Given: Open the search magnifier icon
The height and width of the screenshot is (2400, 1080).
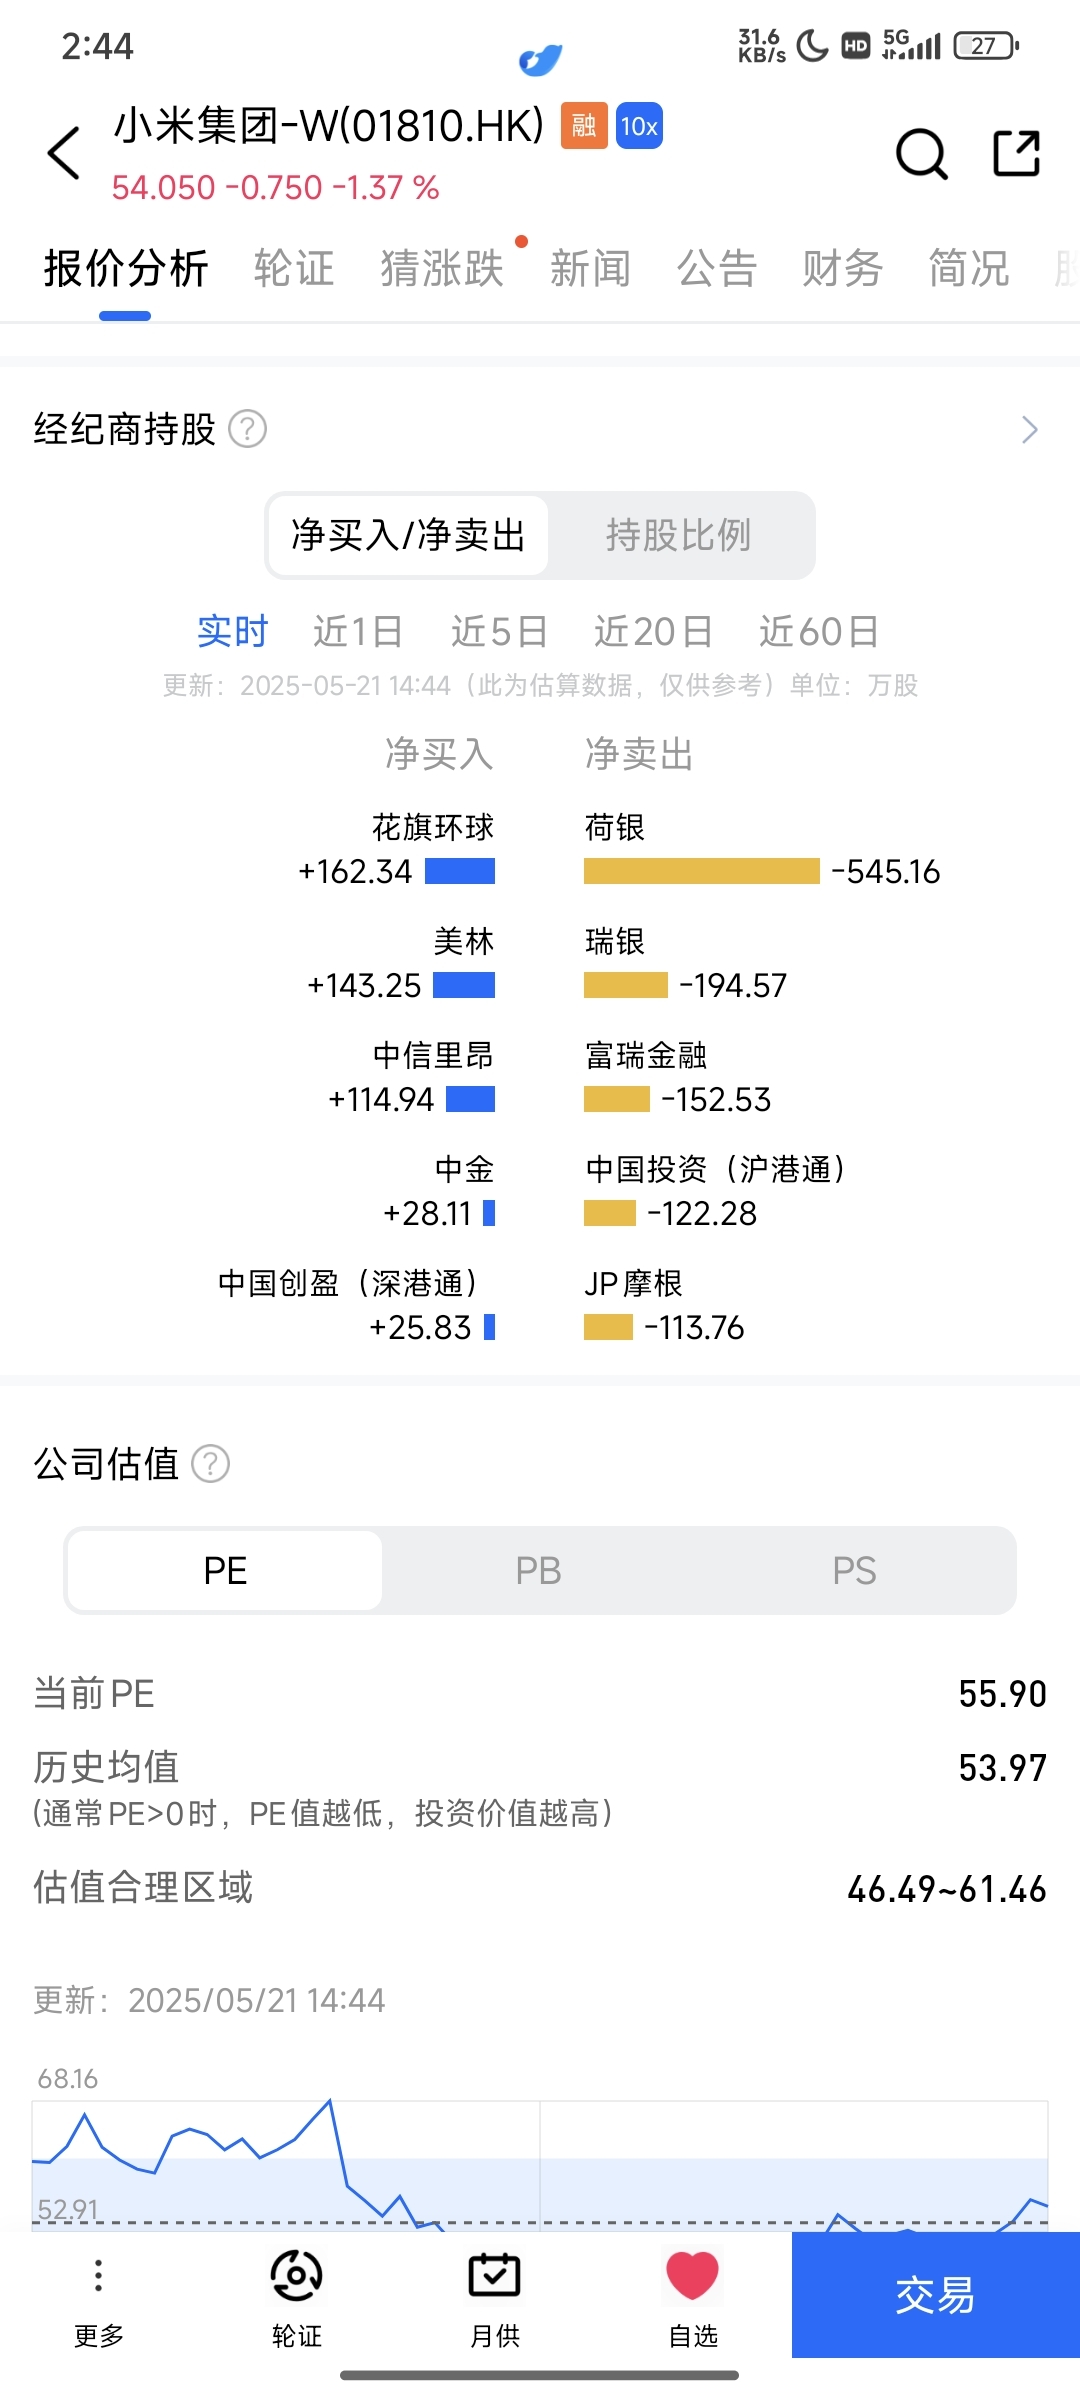Looking at the screenshot, I should click(x=921, y=154).
